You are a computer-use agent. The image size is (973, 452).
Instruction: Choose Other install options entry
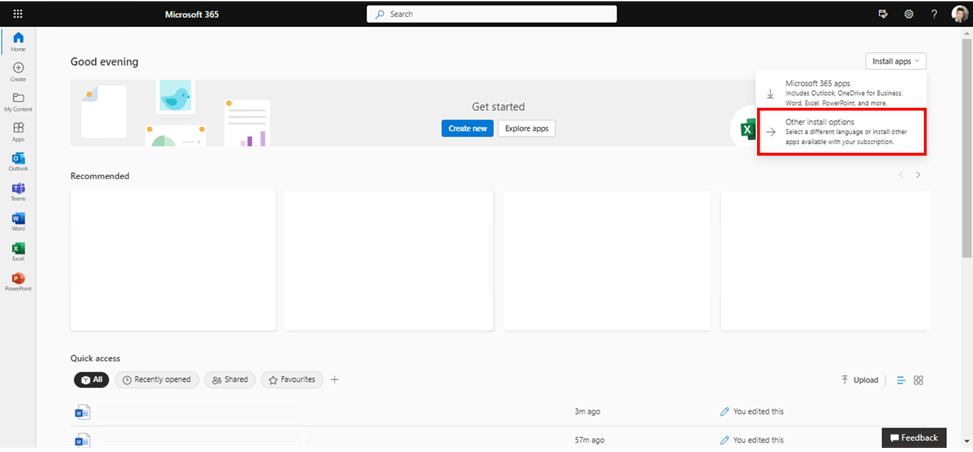click(841, 132)
